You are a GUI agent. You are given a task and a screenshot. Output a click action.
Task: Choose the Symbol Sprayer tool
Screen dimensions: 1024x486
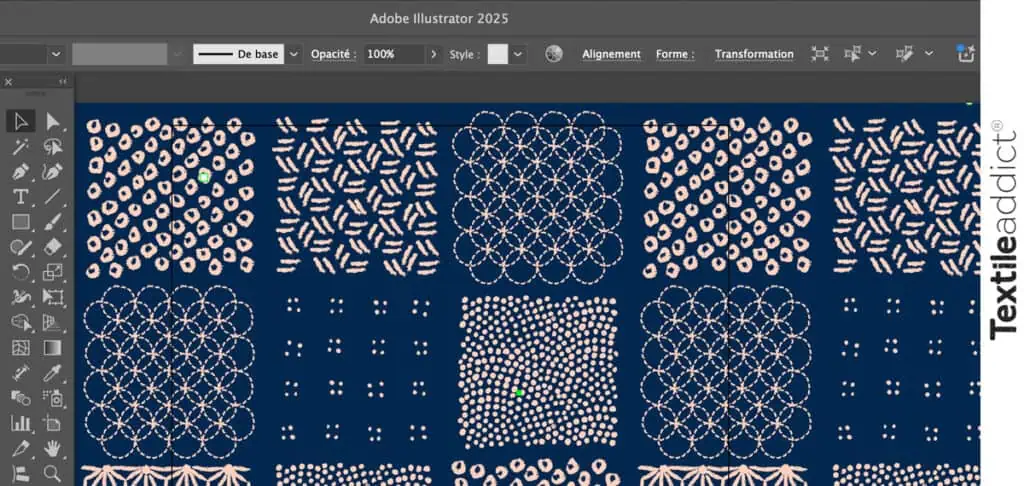coord(53,397)
